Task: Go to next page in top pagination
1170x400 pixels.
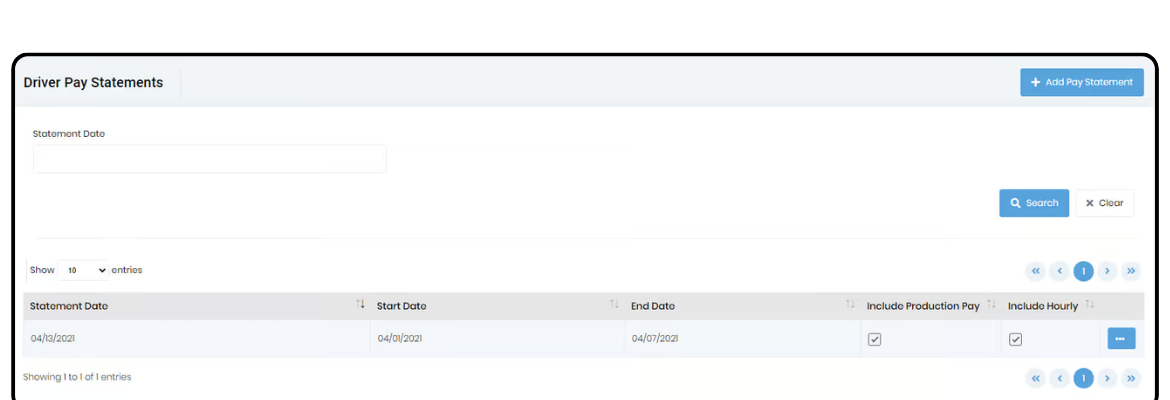Action: click(x=1107, y=271)
